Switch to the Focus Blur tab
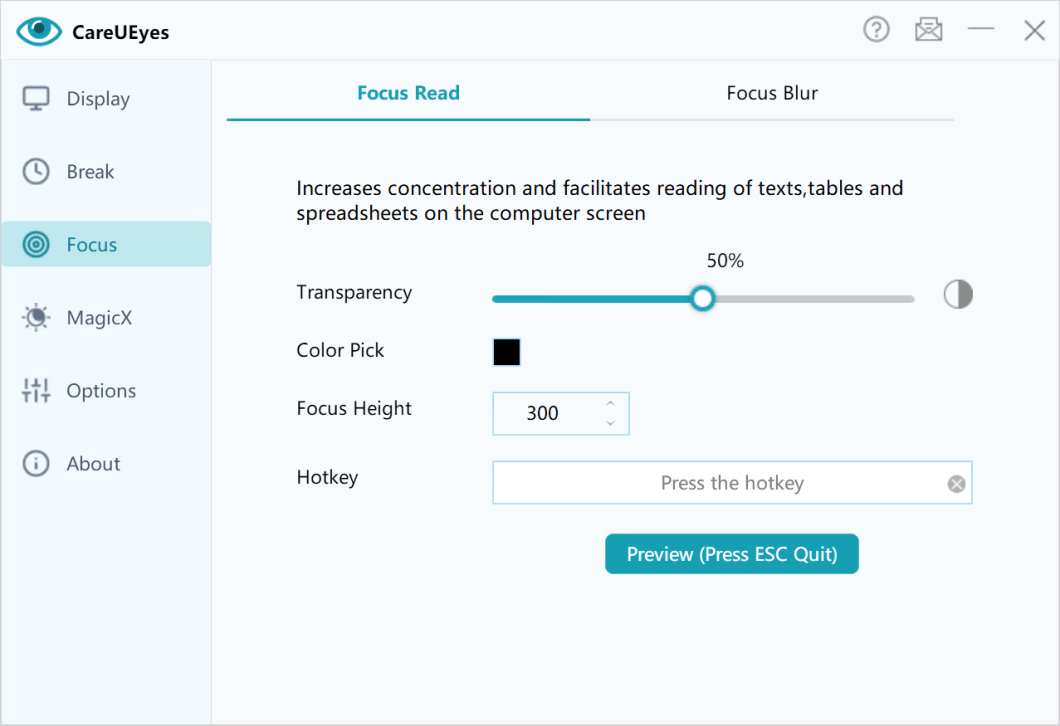This screenshot has width=1060, height=726. pos(772,93)
